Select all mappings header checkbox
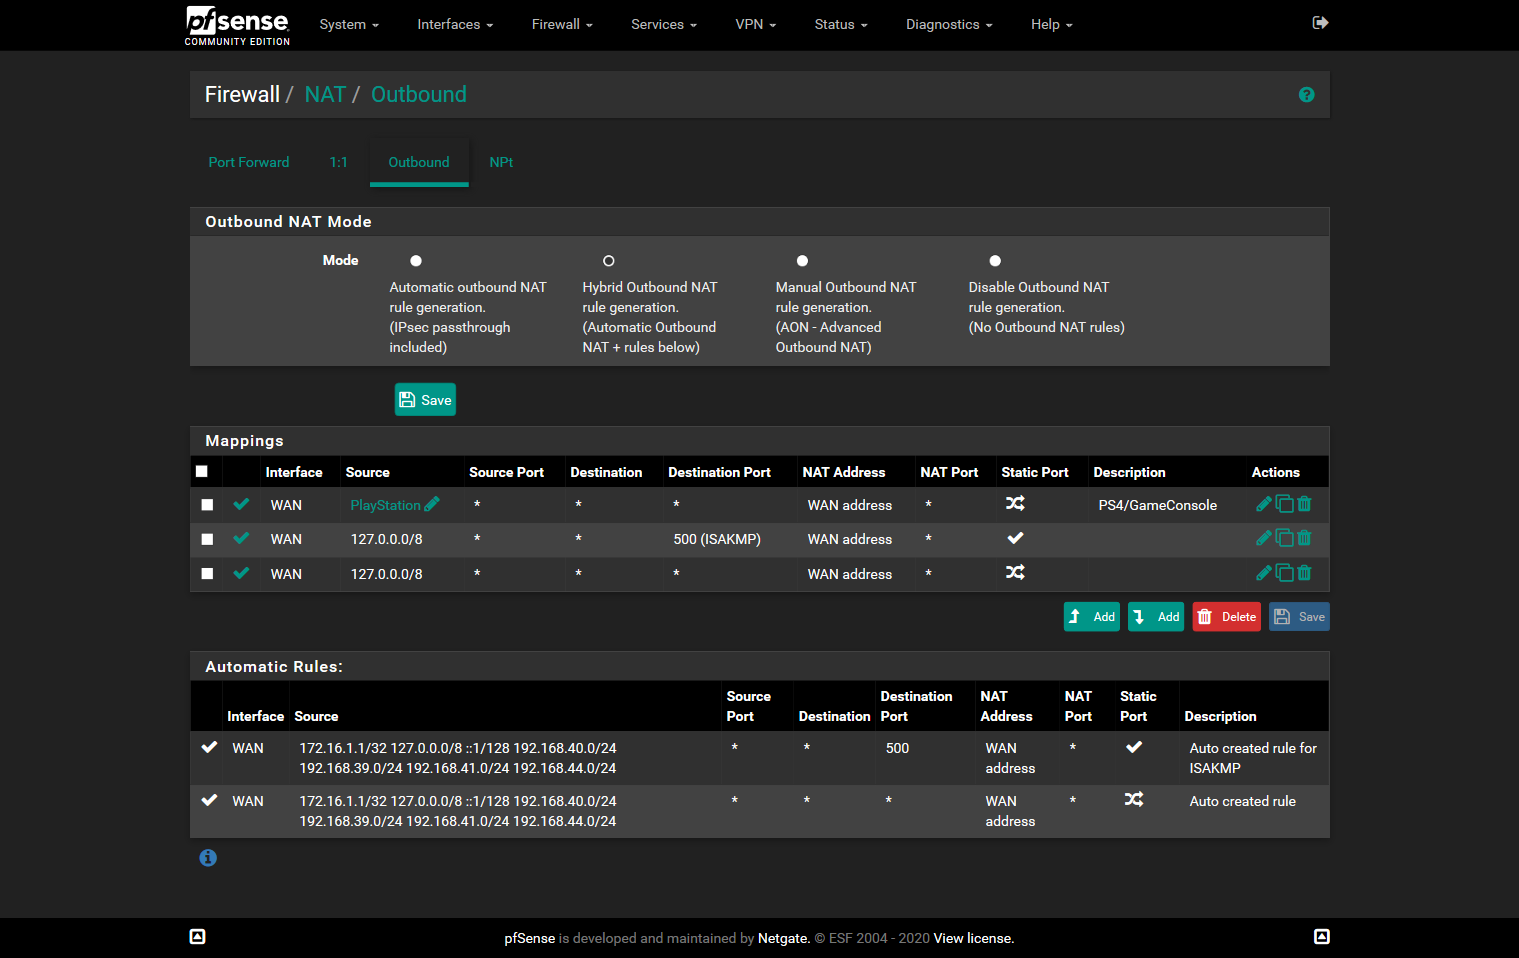1519x958 pixels. 202,471
